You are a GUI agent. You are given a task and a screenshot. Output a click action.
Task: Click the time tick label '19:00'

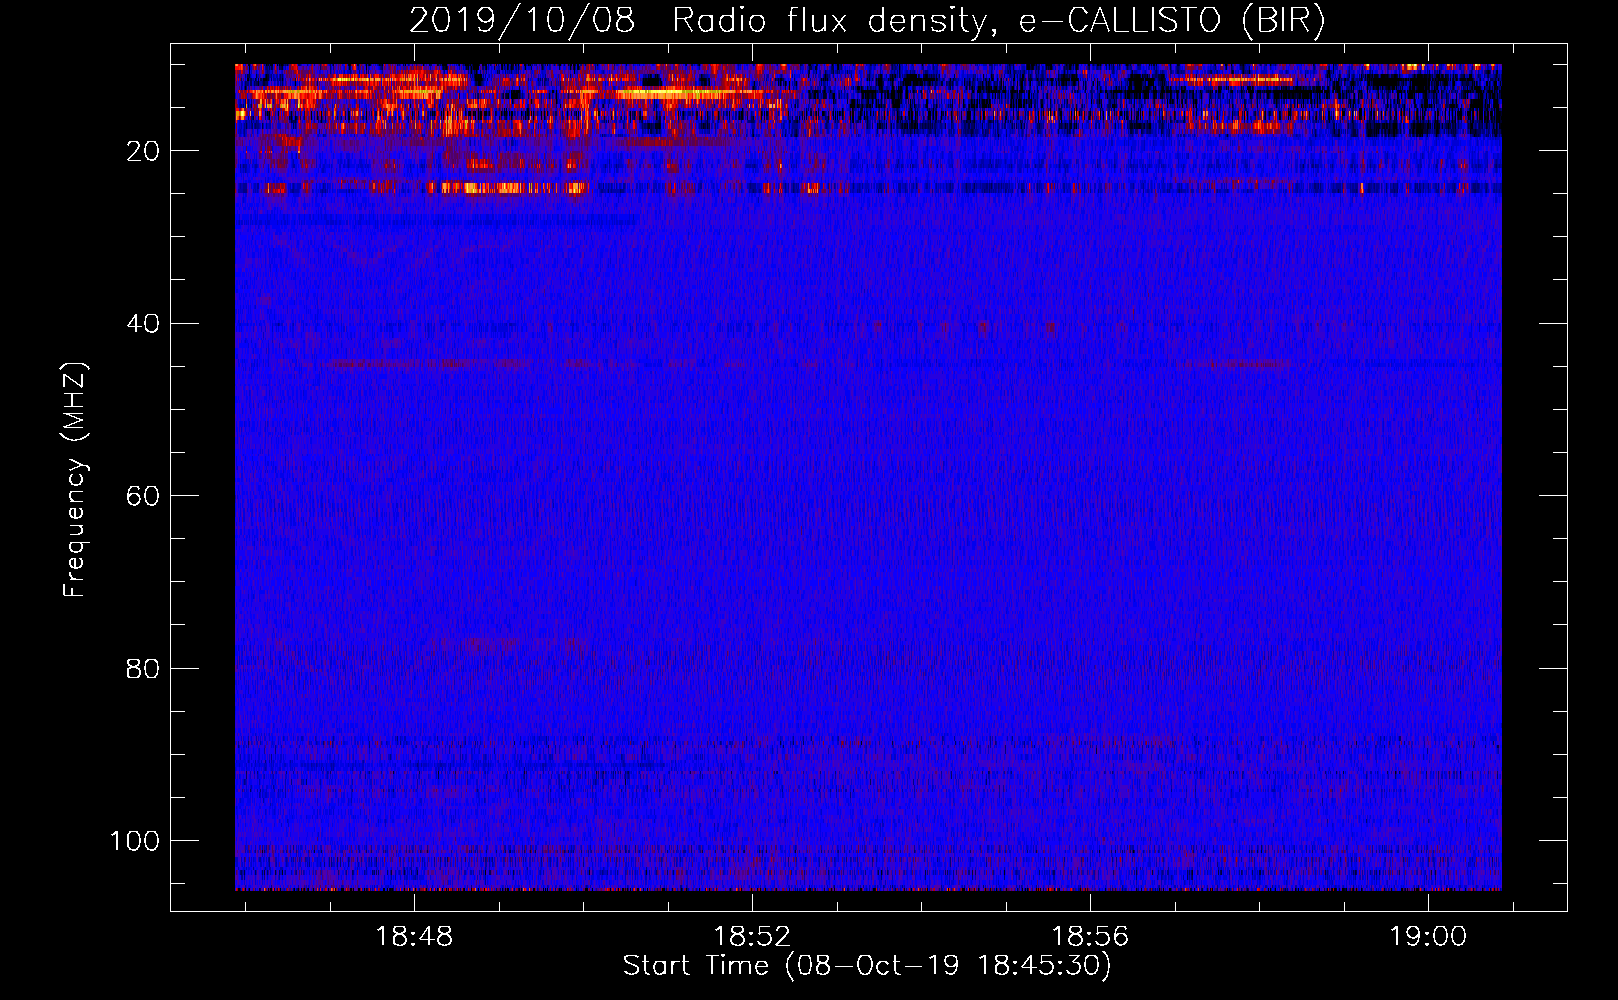(1427, 937)
